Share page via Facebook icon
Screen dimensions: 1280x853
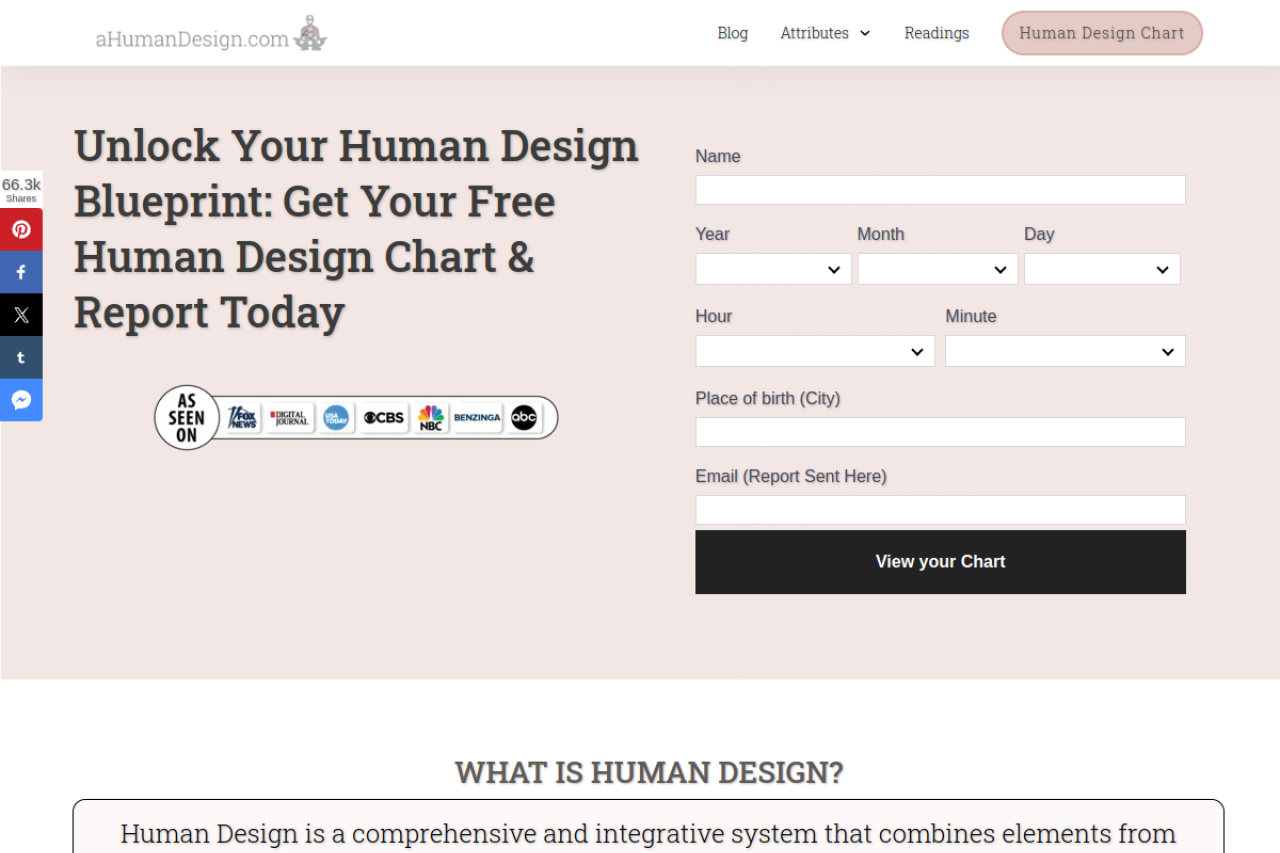click(x=21, y=272)
